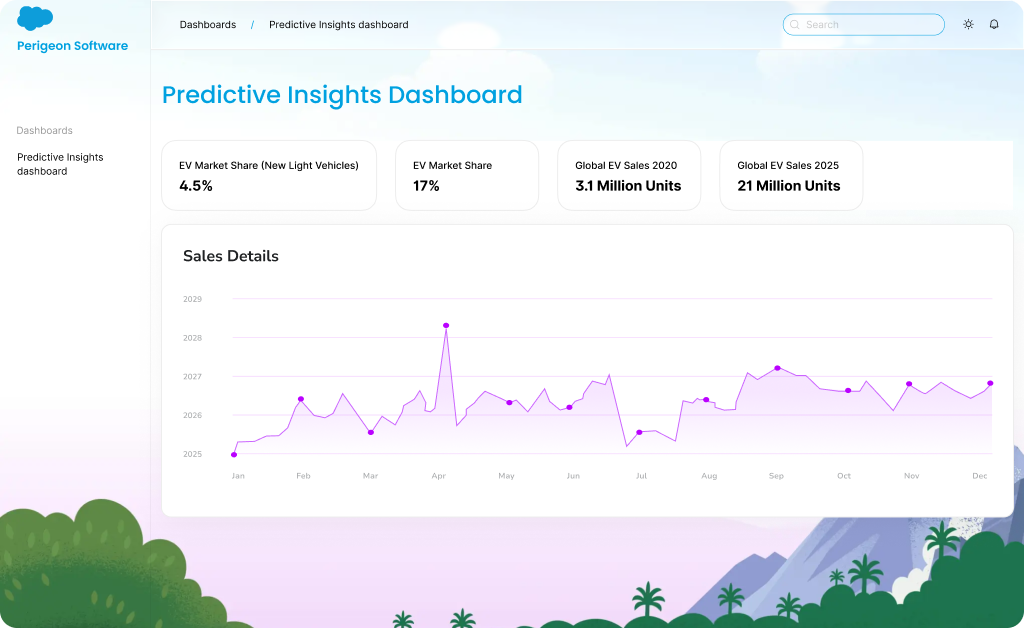
Task: Select Predictive Insights dashboard in sidebar
Action: (x=60, y=164)
